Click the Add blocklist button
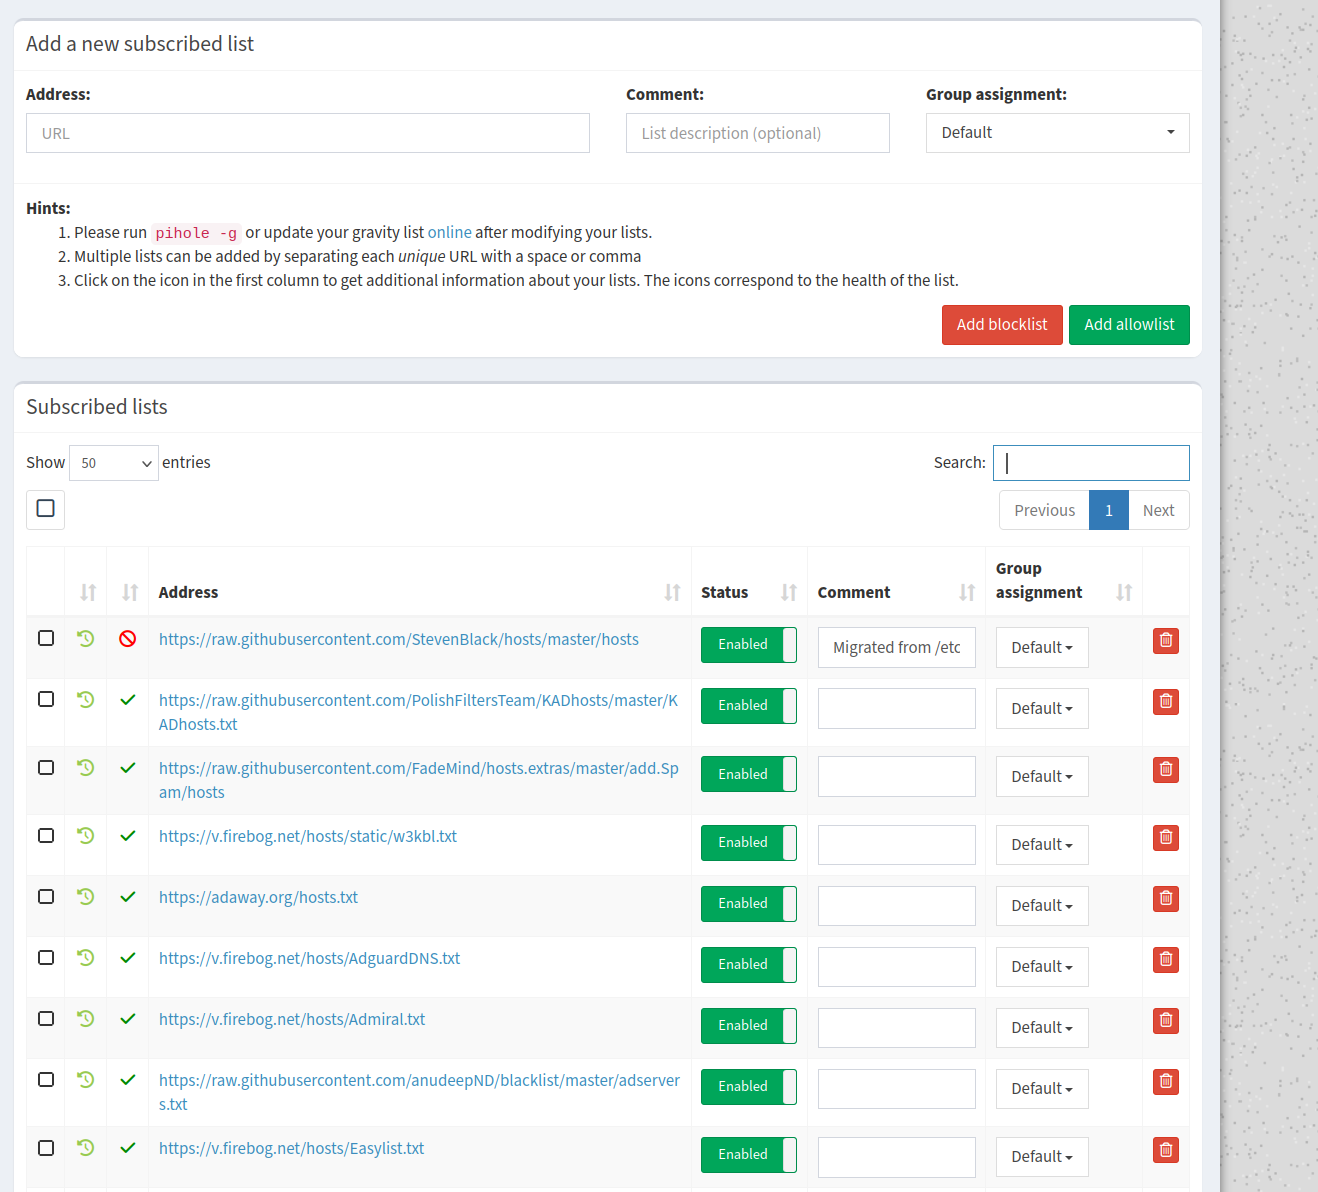 pos(1001,325)
